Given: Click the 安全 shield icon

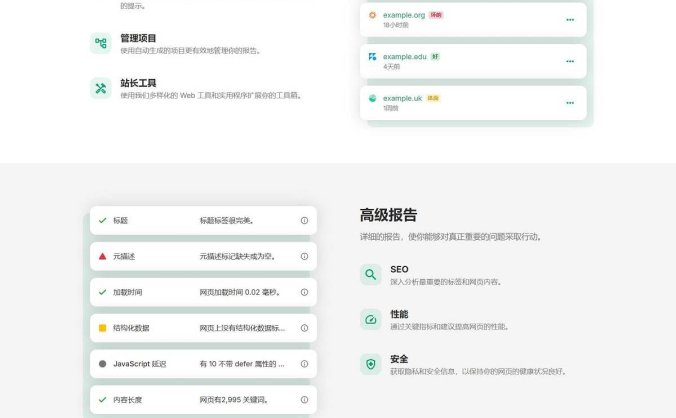Looking at the screenshot, I should pos(371,364).
